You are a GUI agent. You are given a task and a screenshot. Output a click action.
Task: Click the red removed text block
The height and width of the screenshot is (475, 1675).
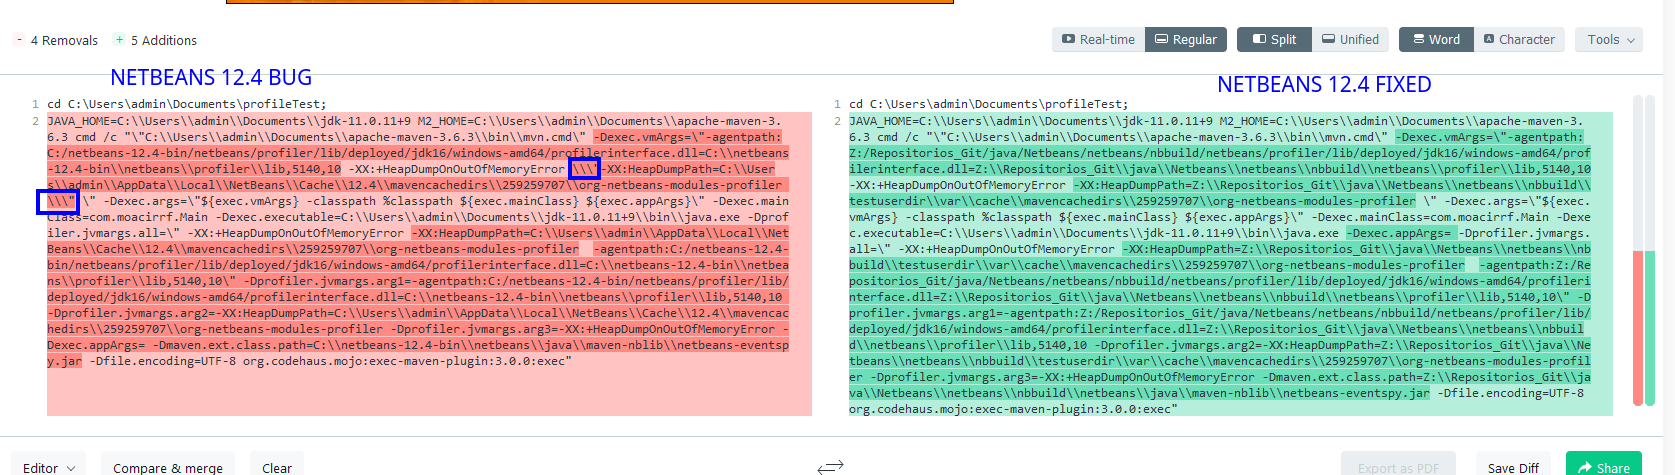tap(429, 264)
